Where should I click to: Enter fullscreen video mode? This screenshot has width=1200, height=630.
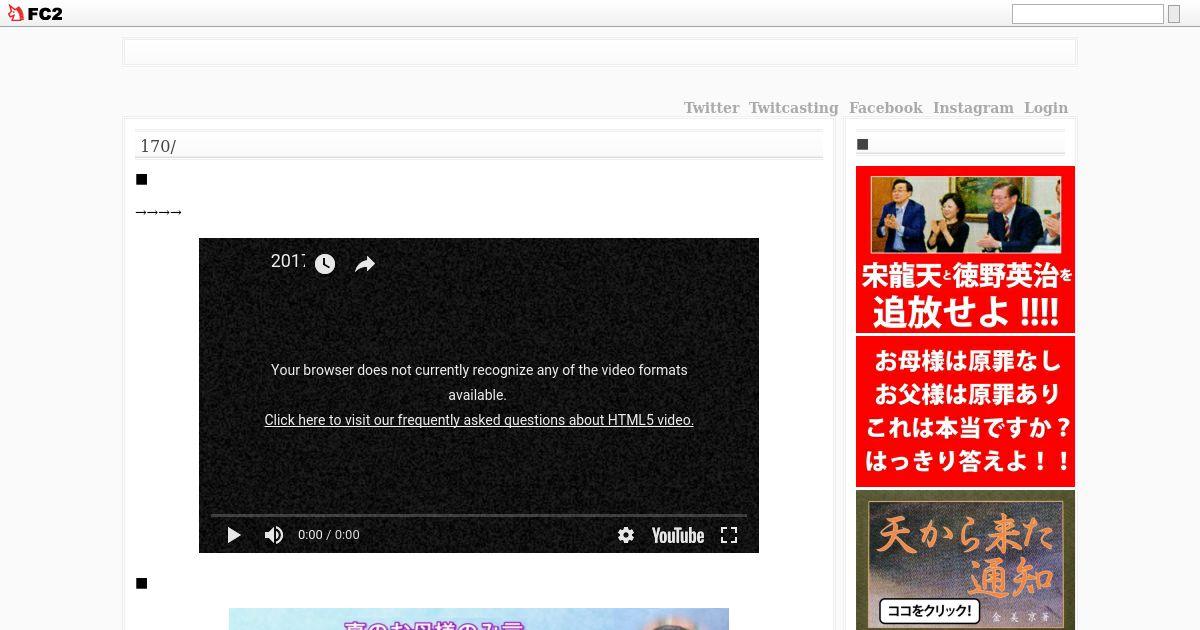point(729,535)
